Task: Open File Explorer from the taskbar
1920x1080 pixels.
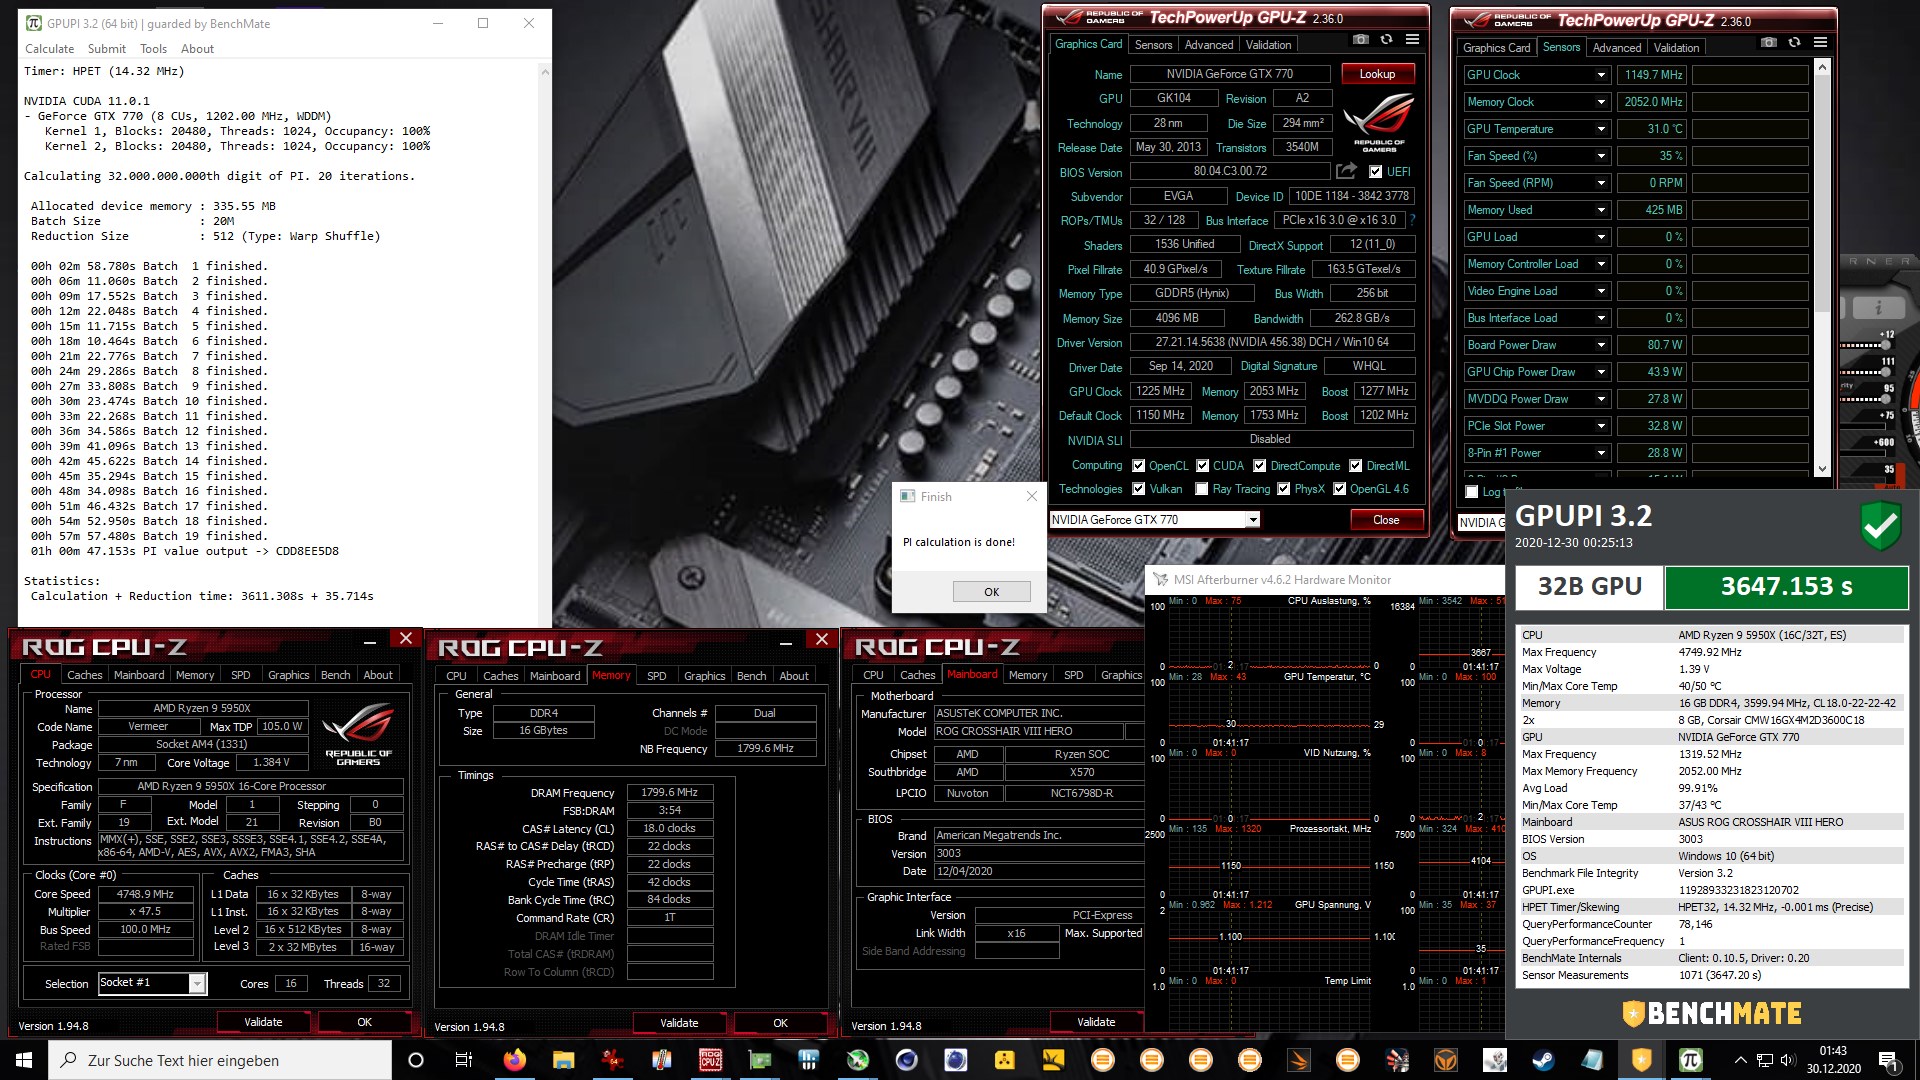Action: pyautogui.click(x=563, y=1060)
